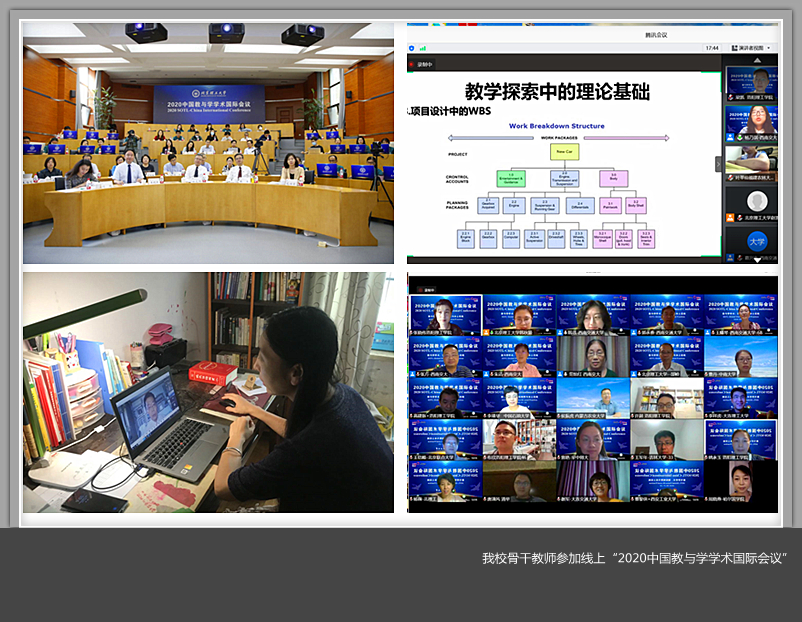Collapse the participant sidebar with the chevron
The width and height of the screenshot is (802, 622).
[x=718, y=163]
